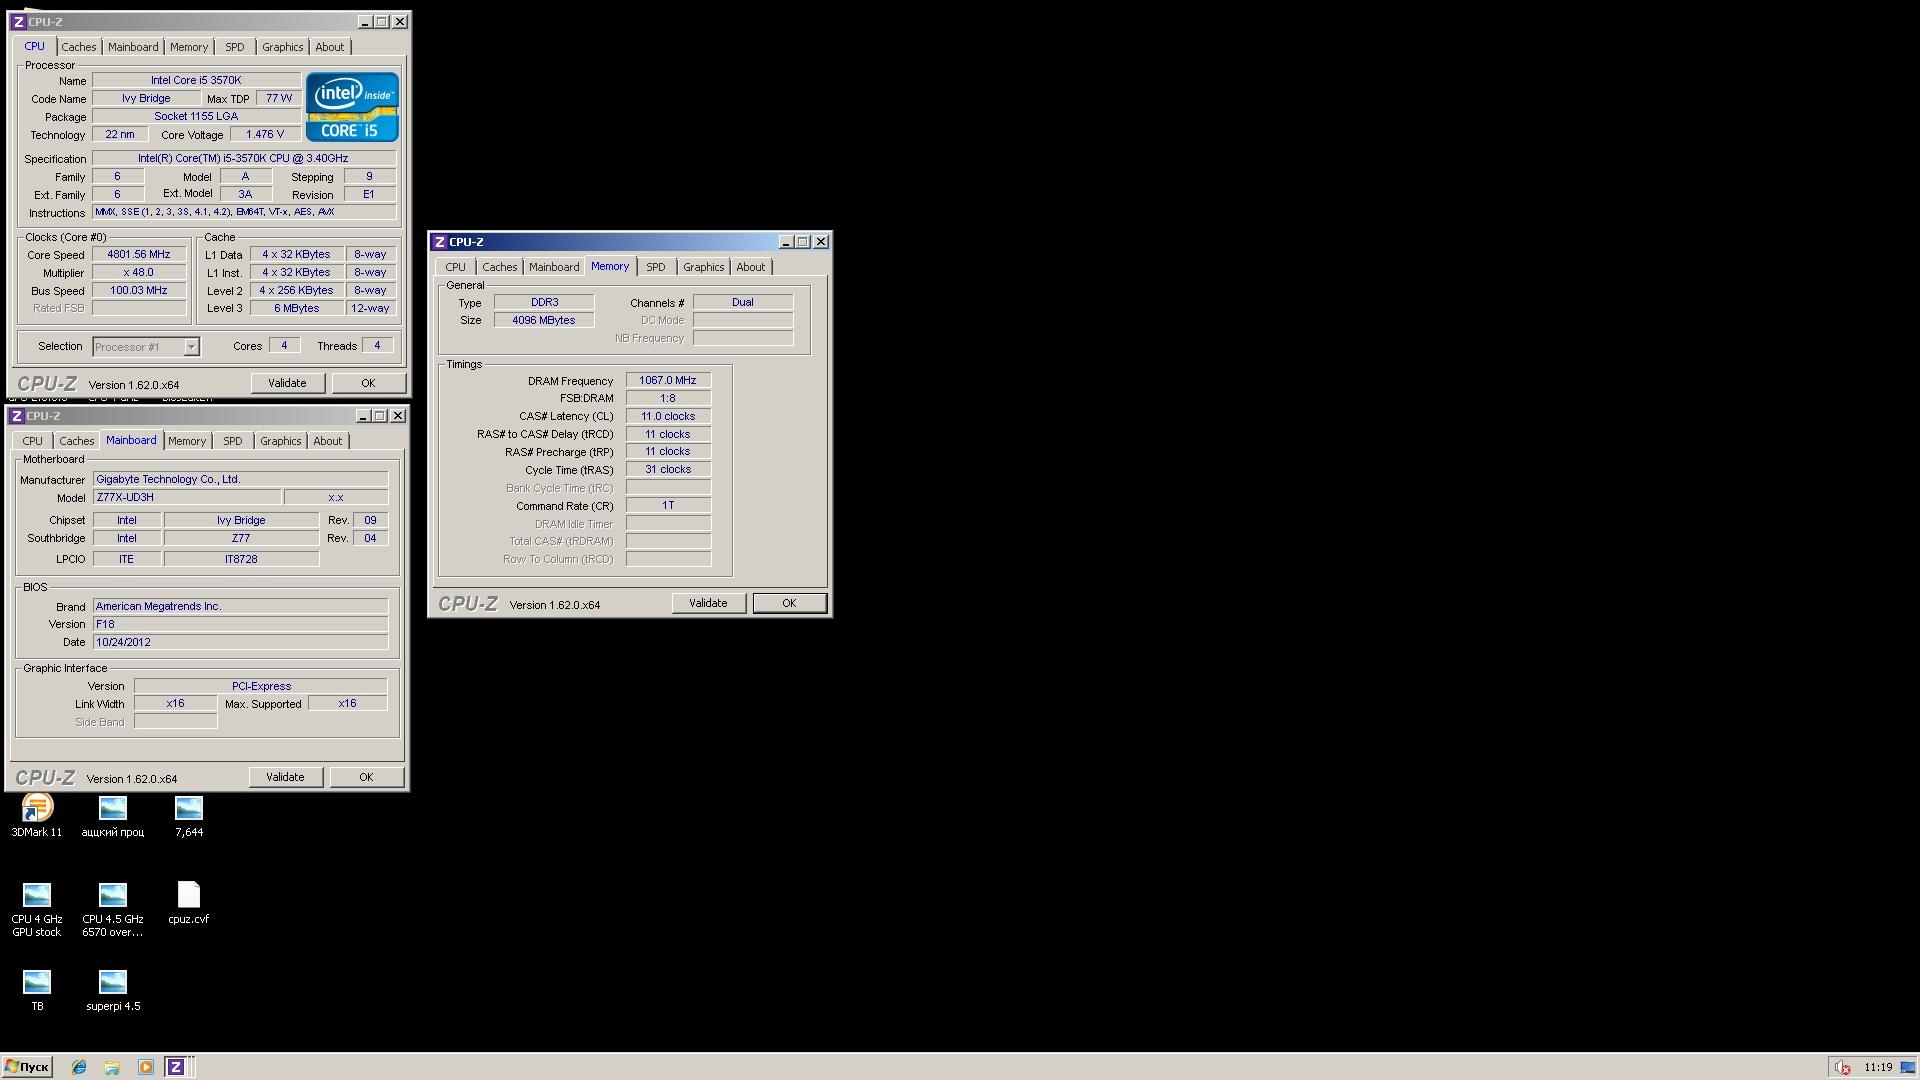
Task: Click the BIOS version F18 field
Action: [240, 624]
